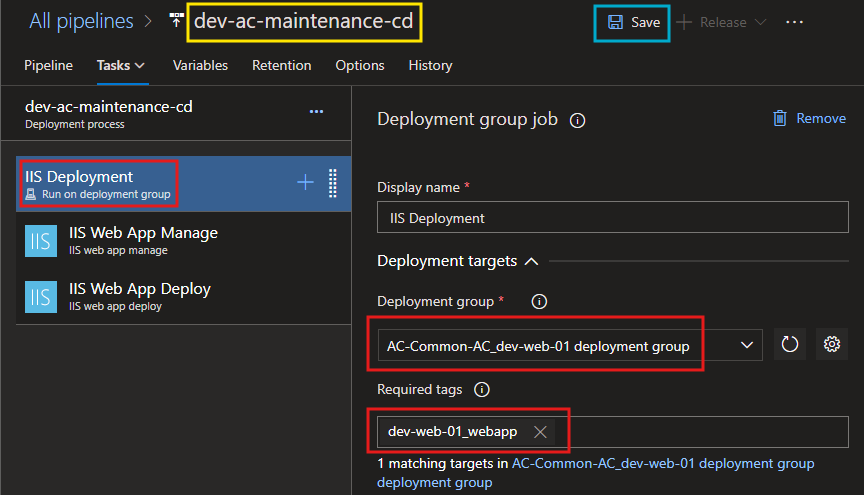
Task: Select the IIS Deployment job
Action: click(183, 184)
